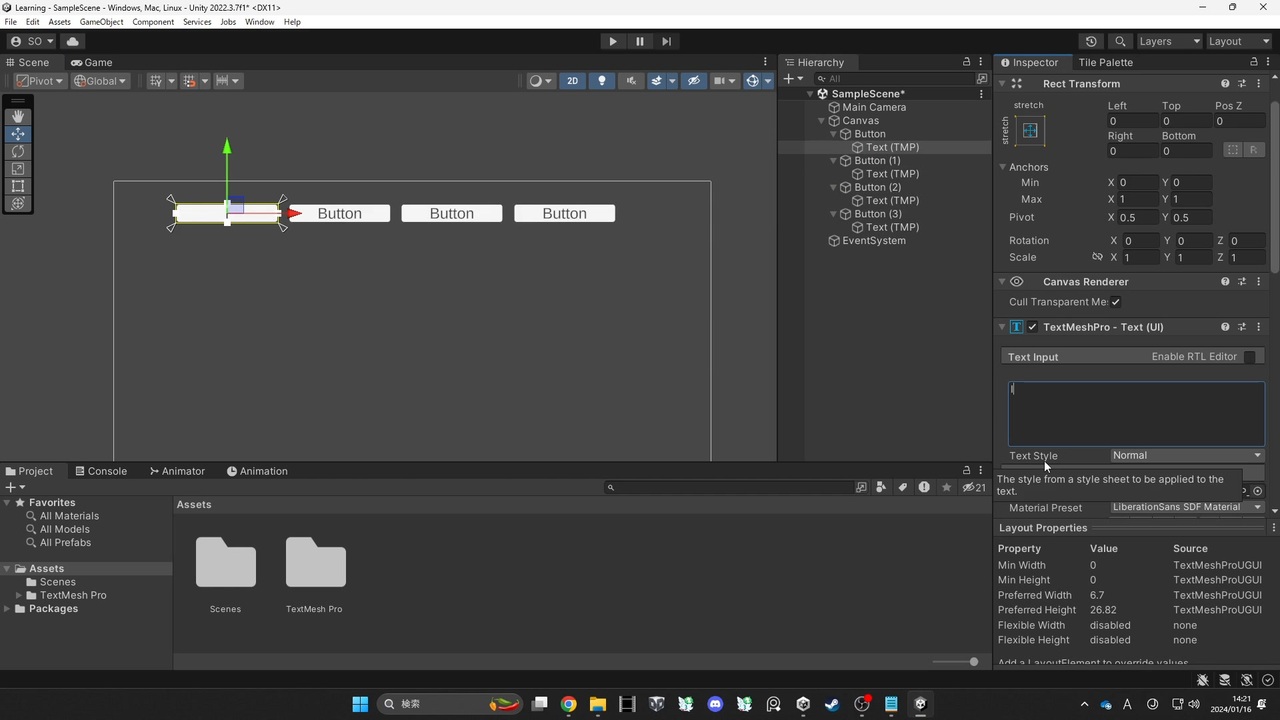Collapse the Canvas node in Hierarchy
Viewport: 1280px width, 720px height.
point(820,120)
